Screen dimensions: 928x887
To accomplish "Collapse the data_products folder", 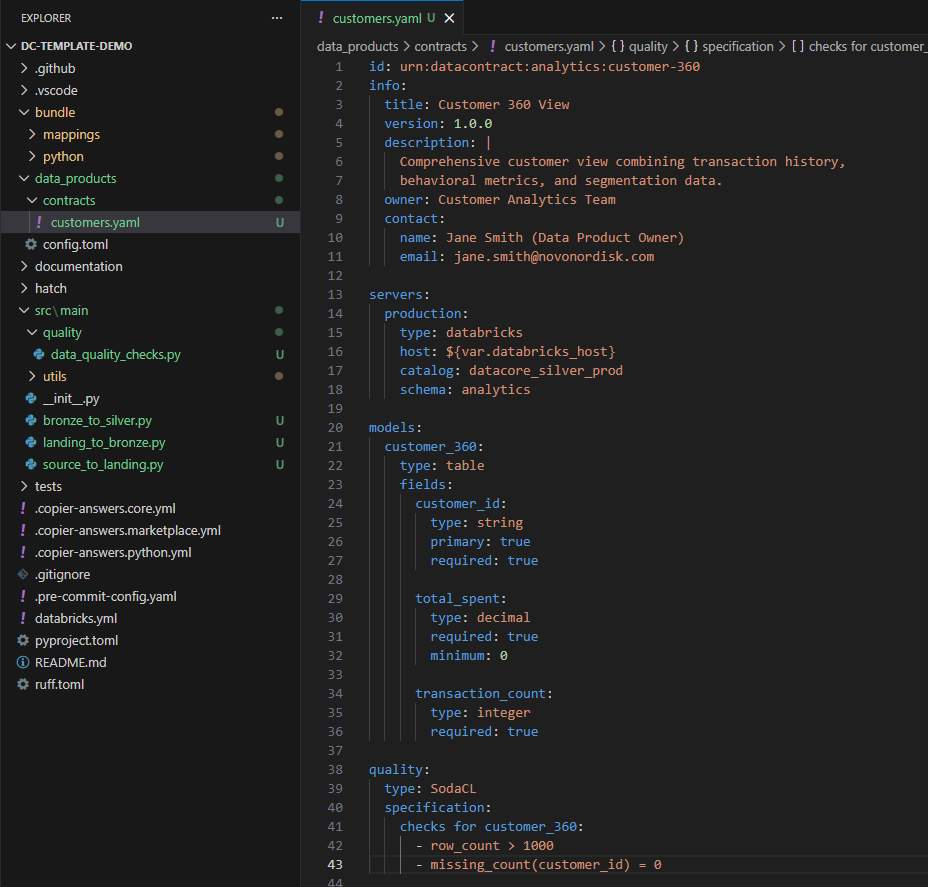I will (24, 178).
